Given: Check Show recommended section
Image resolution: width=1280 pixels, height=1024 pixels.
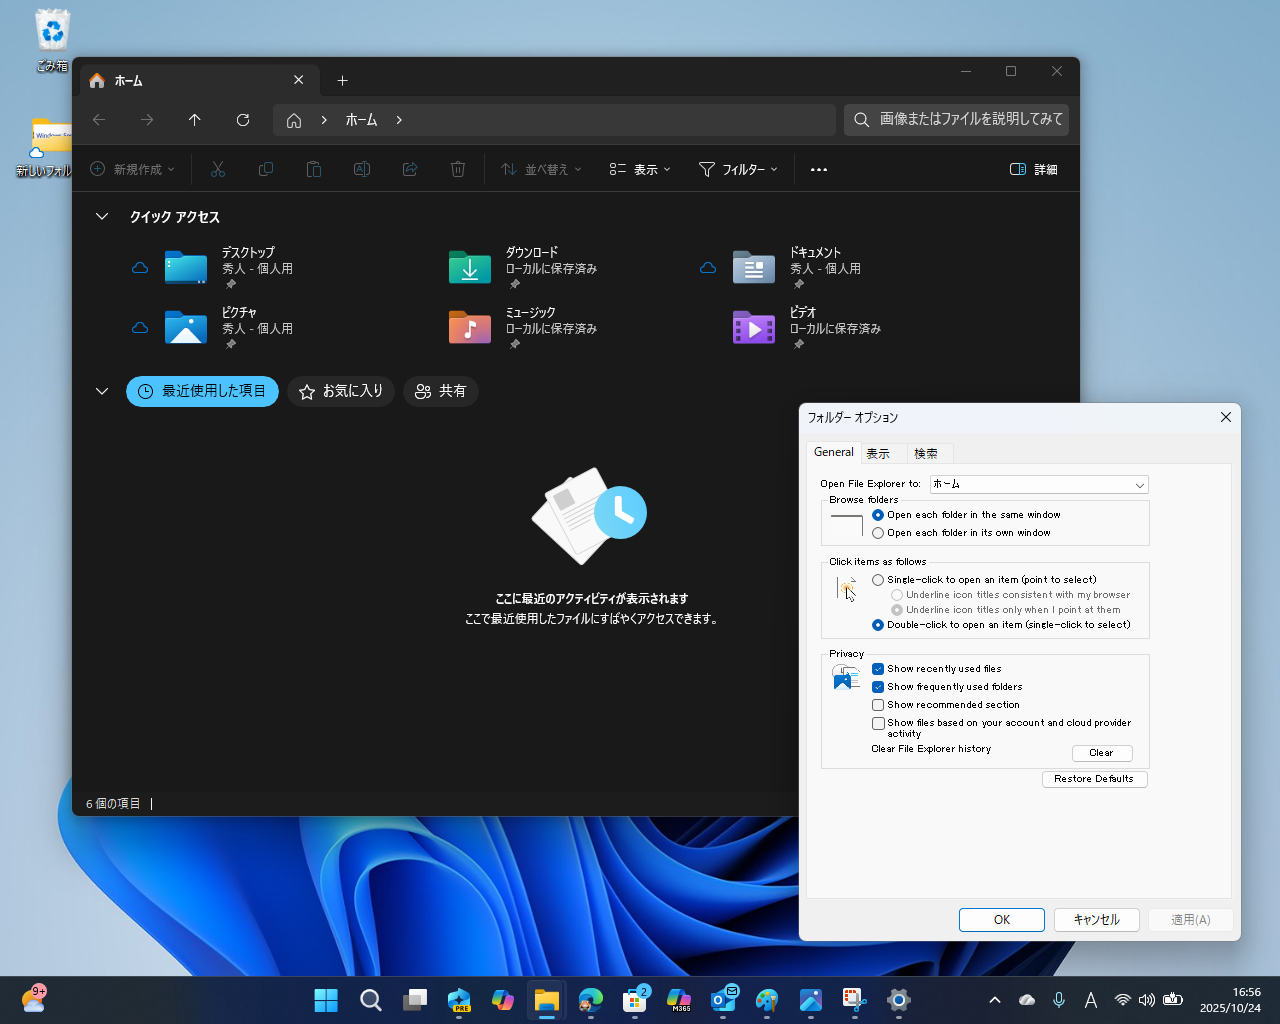Looking at the screenshot, I should click(x=878, y=705).
